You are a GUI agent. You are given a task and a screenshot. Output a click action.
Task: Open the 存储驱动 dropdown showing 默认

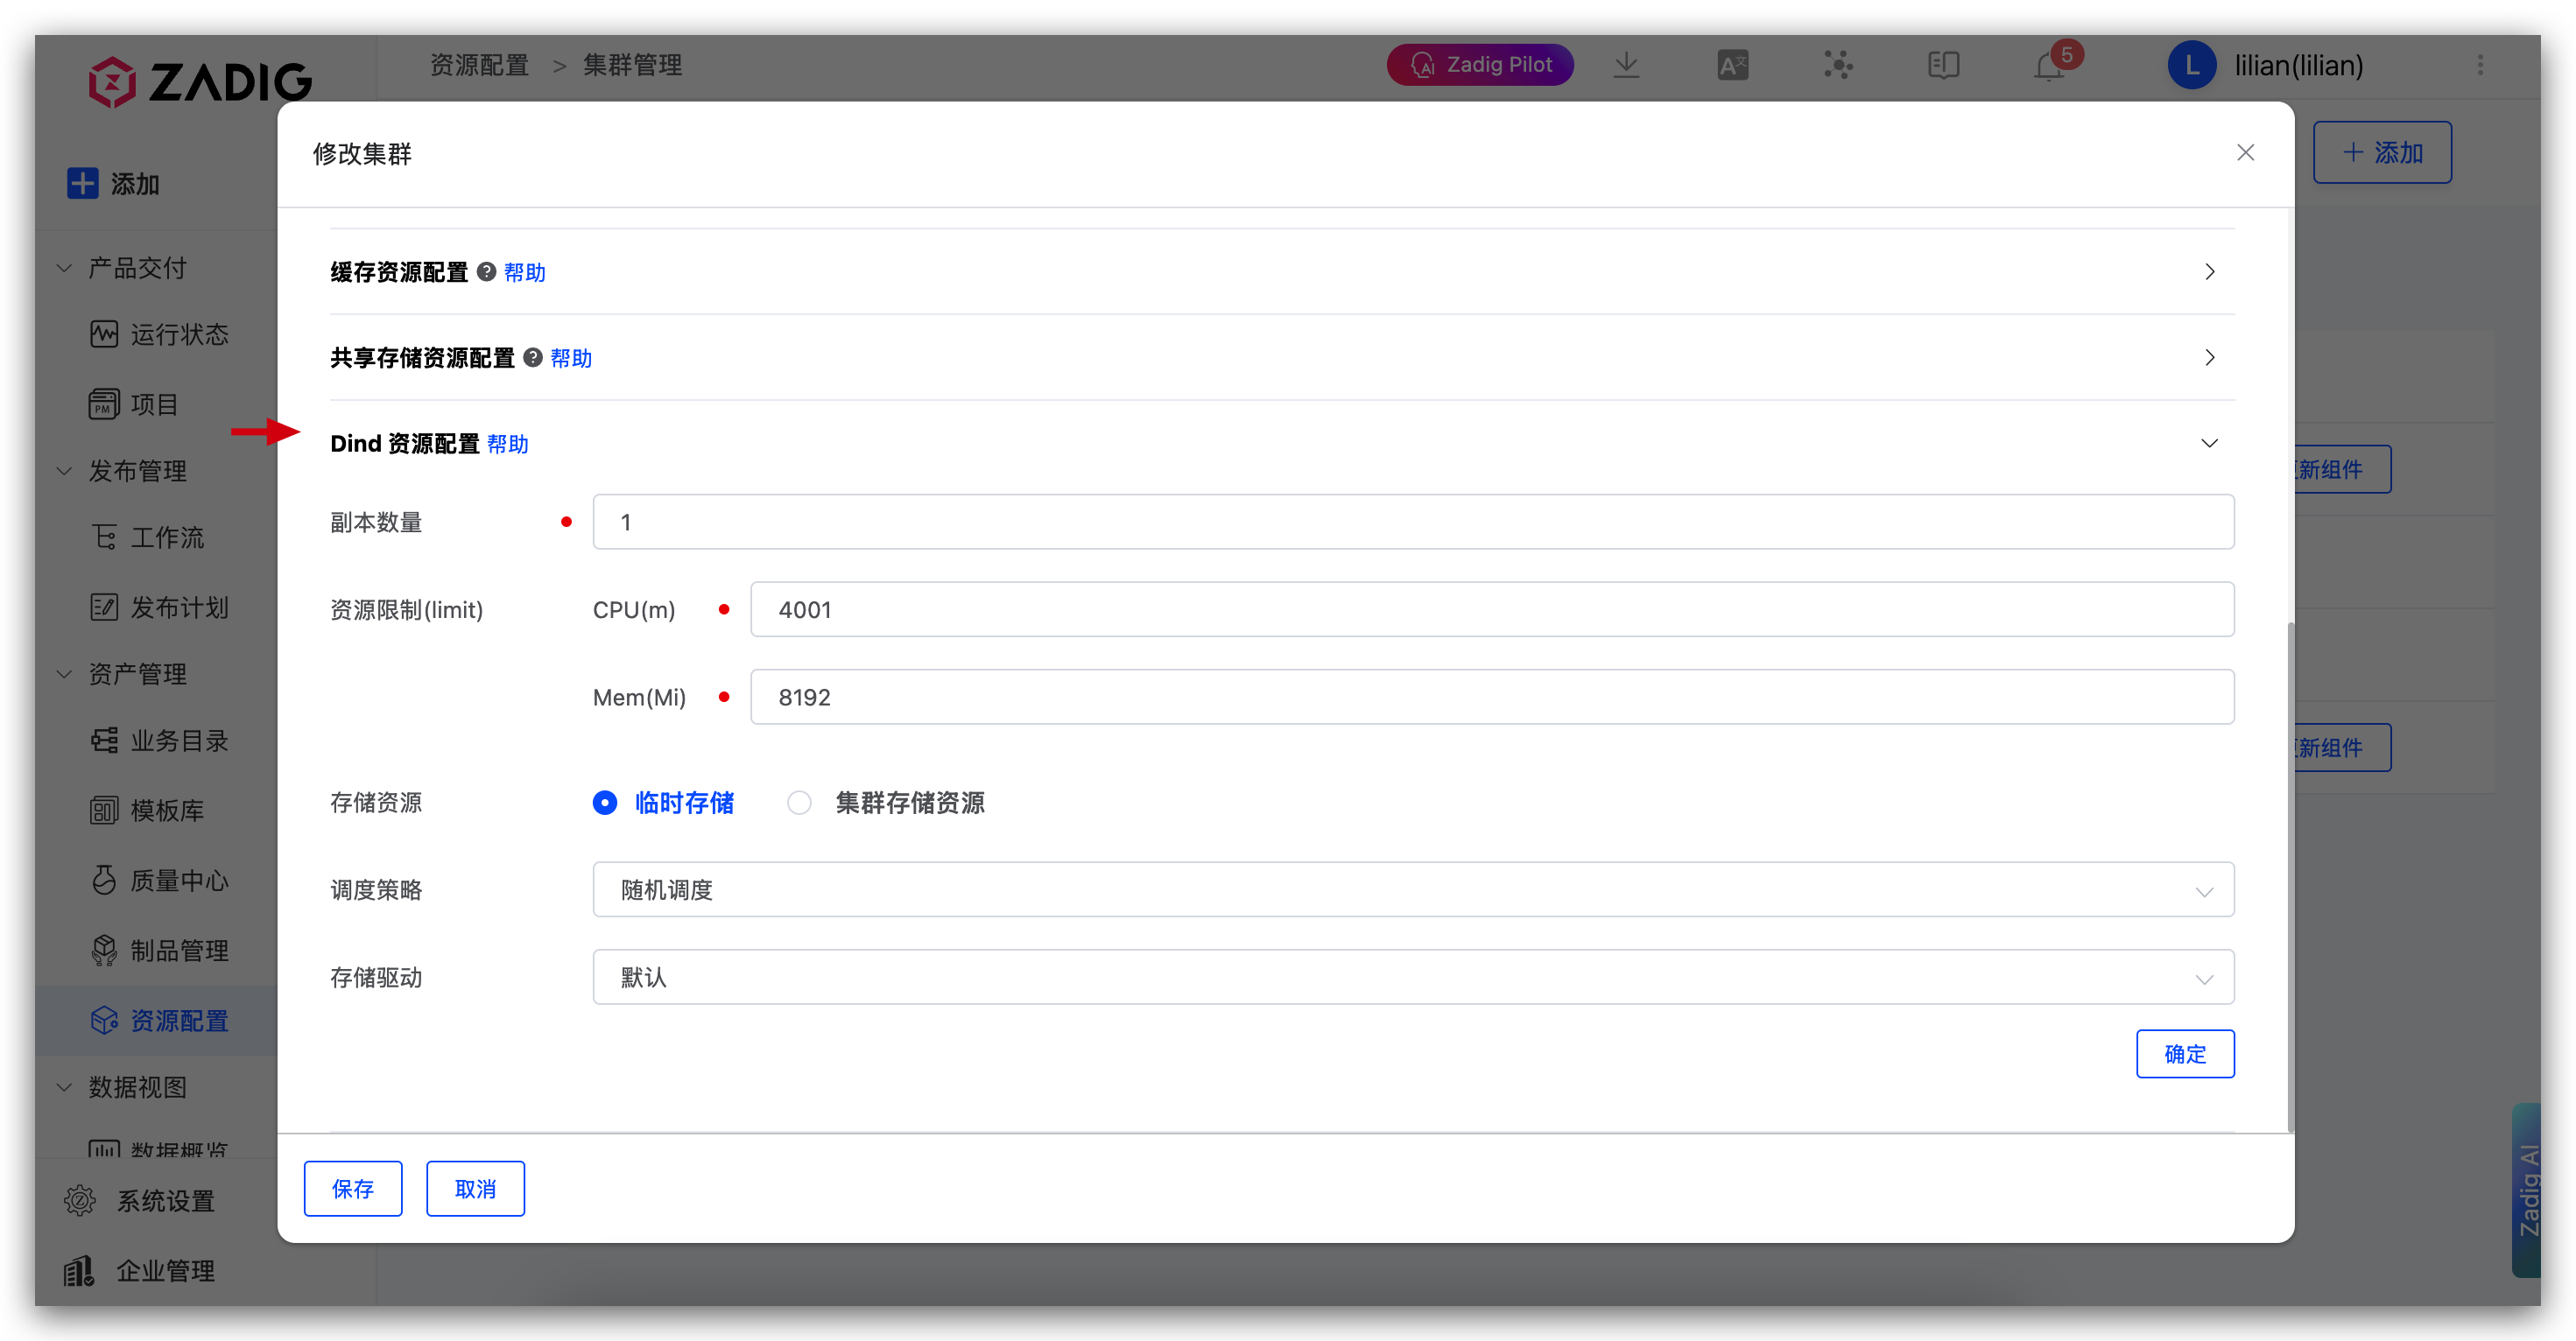coord(1412,977)
